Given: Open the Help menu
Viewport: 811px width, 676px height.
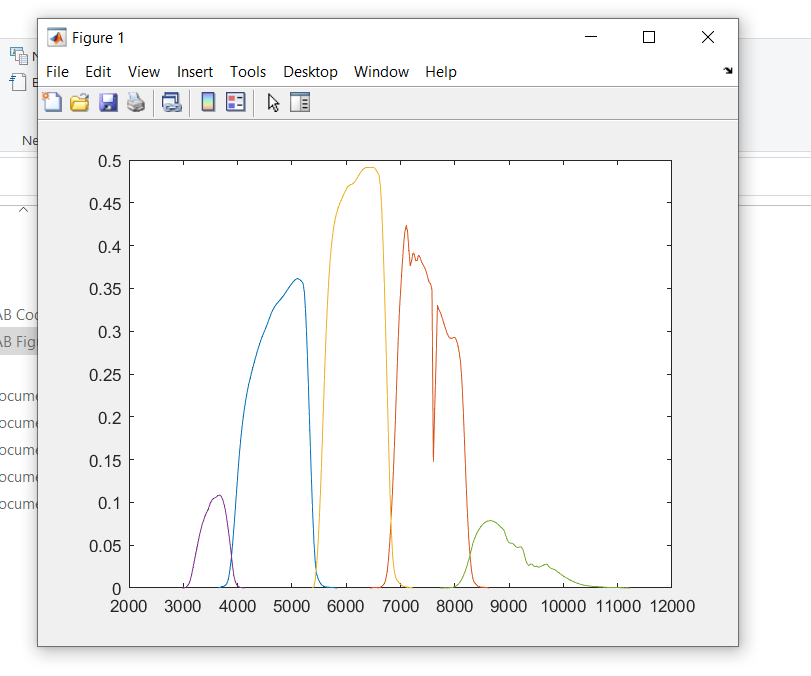Looking at the screenshot, I should click(440, 71).
